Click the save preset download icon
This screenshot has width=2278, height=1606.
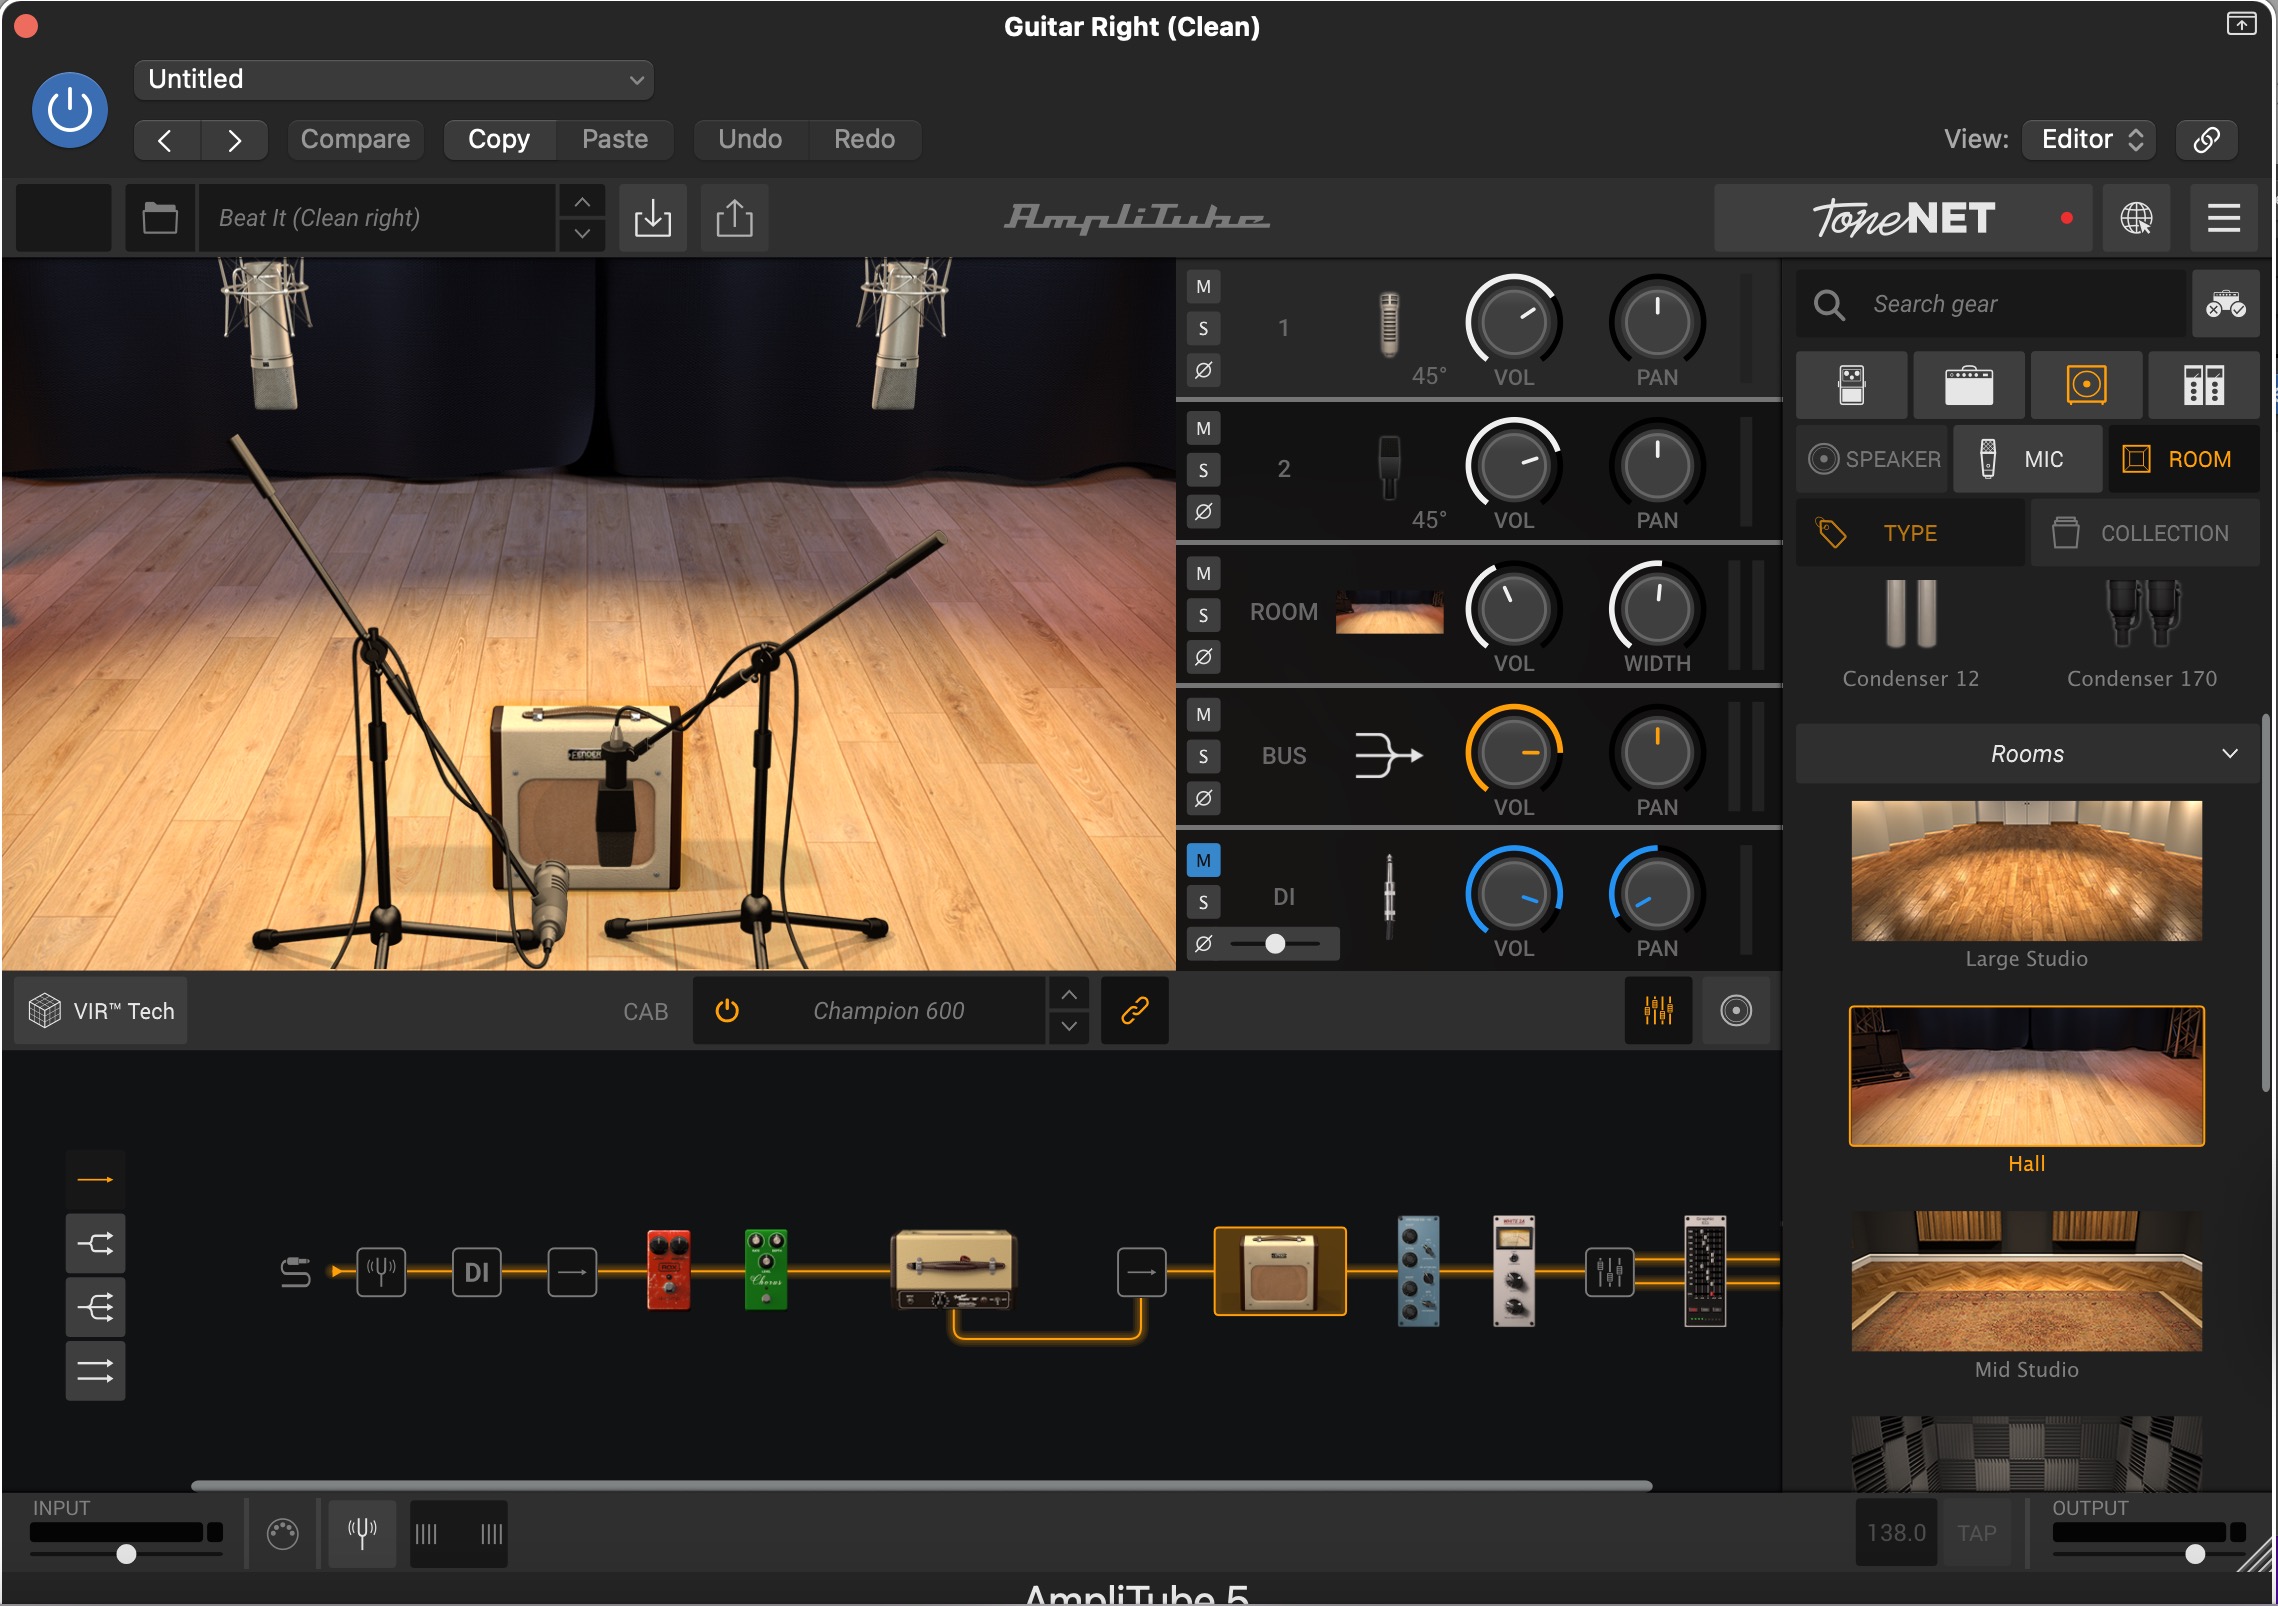pyautogui.click(x=653, y=218)
